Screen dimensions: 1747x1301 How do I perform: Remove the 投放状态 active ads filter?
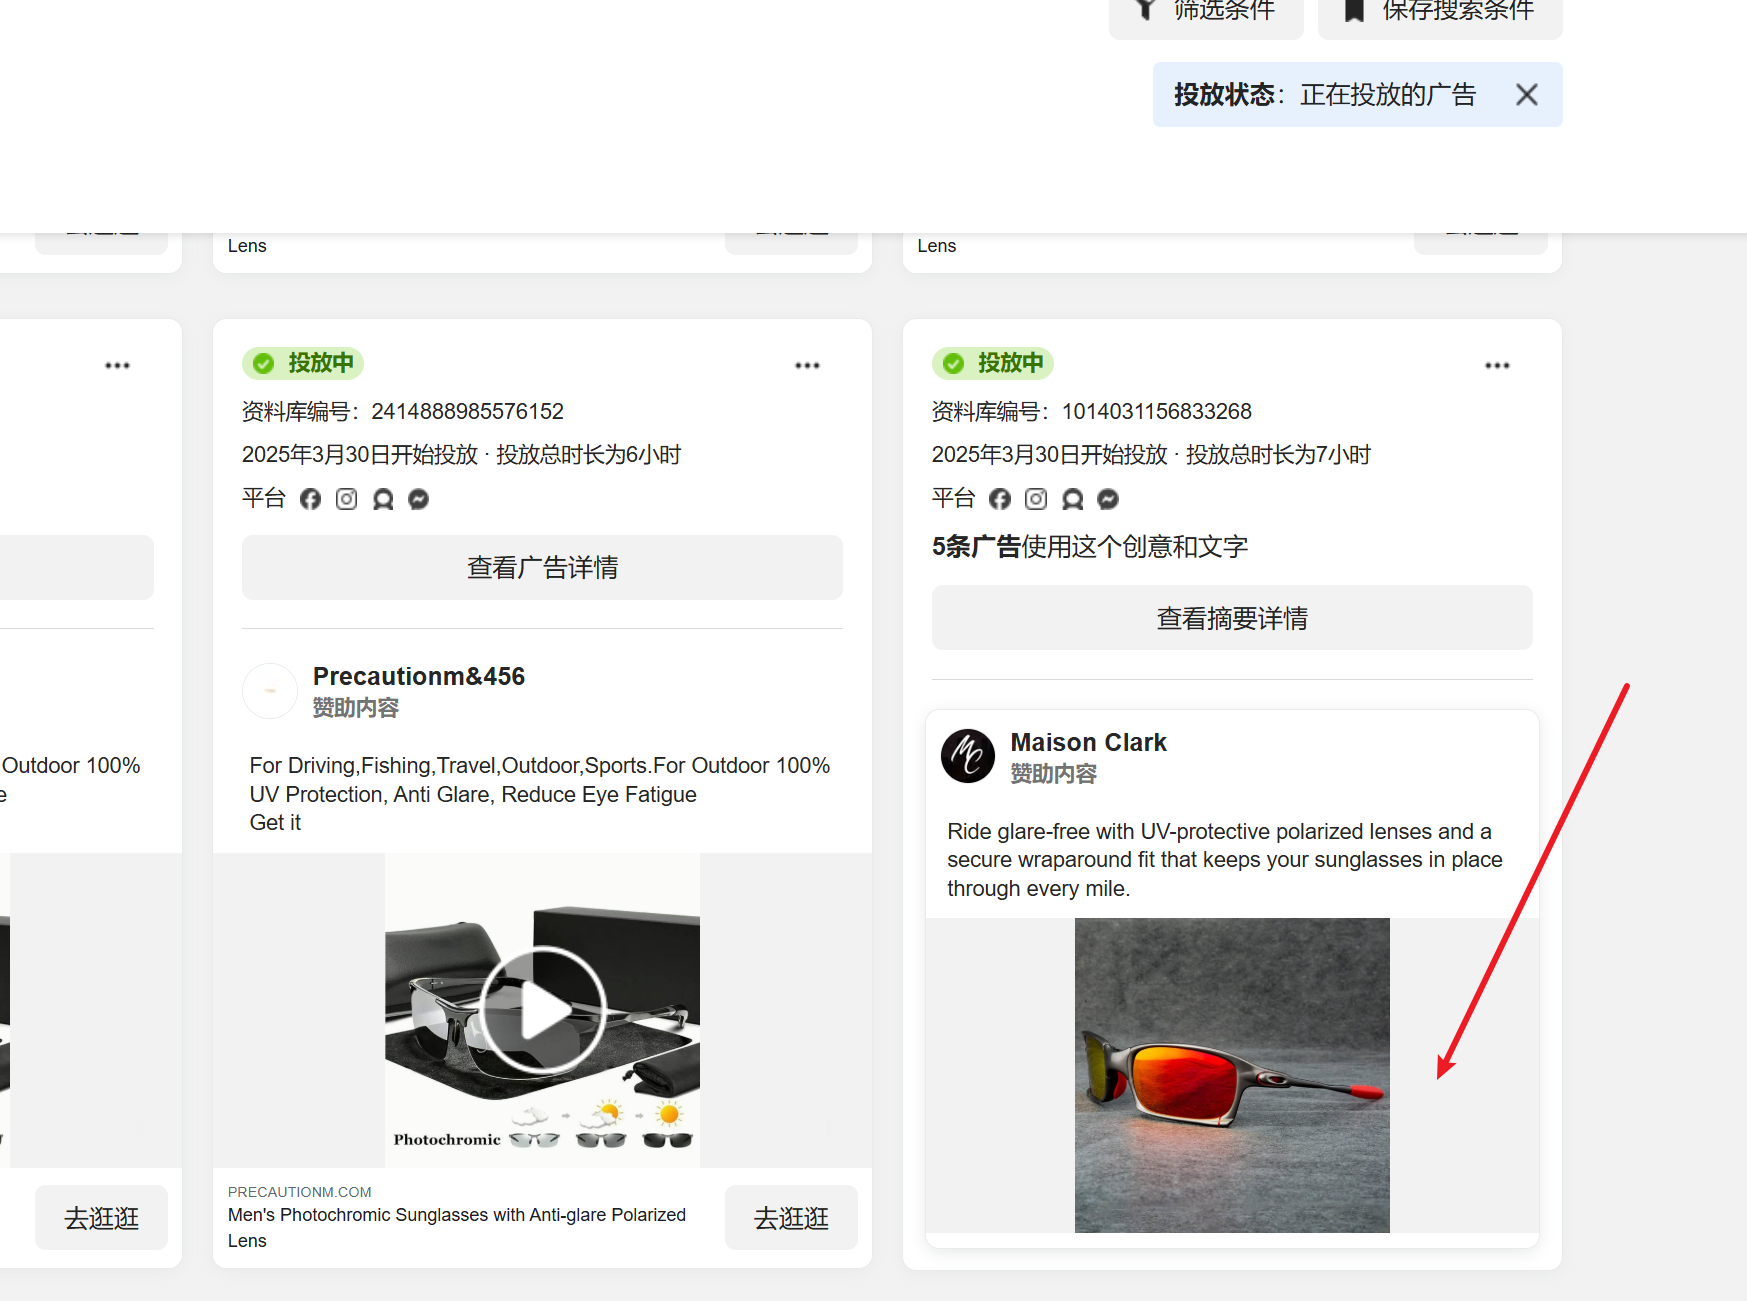point(1526,95)
